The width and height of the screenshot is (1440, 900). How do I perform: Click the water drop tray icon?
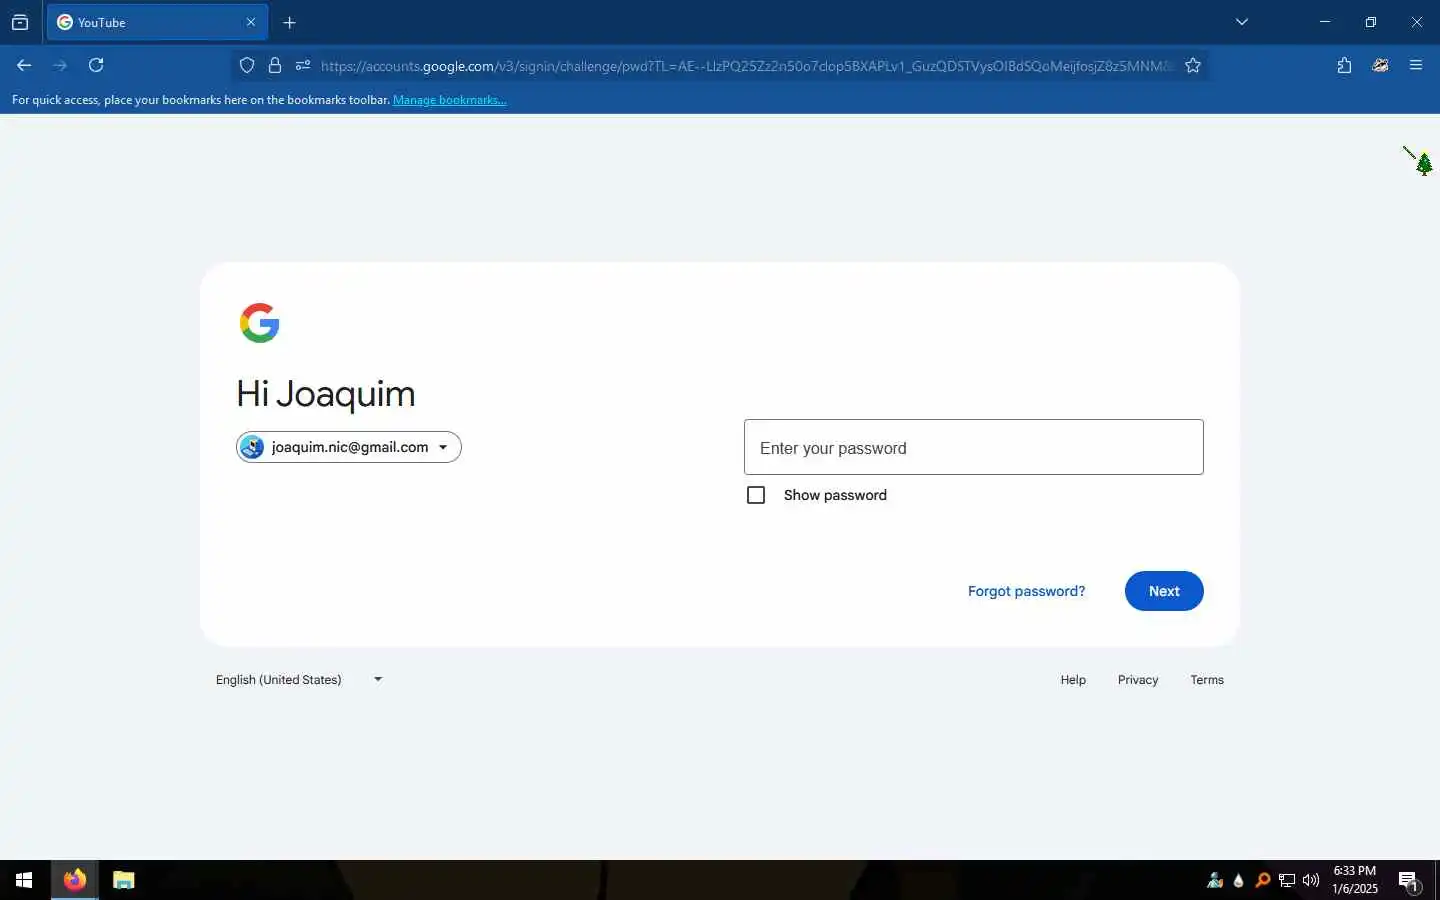1239,881
